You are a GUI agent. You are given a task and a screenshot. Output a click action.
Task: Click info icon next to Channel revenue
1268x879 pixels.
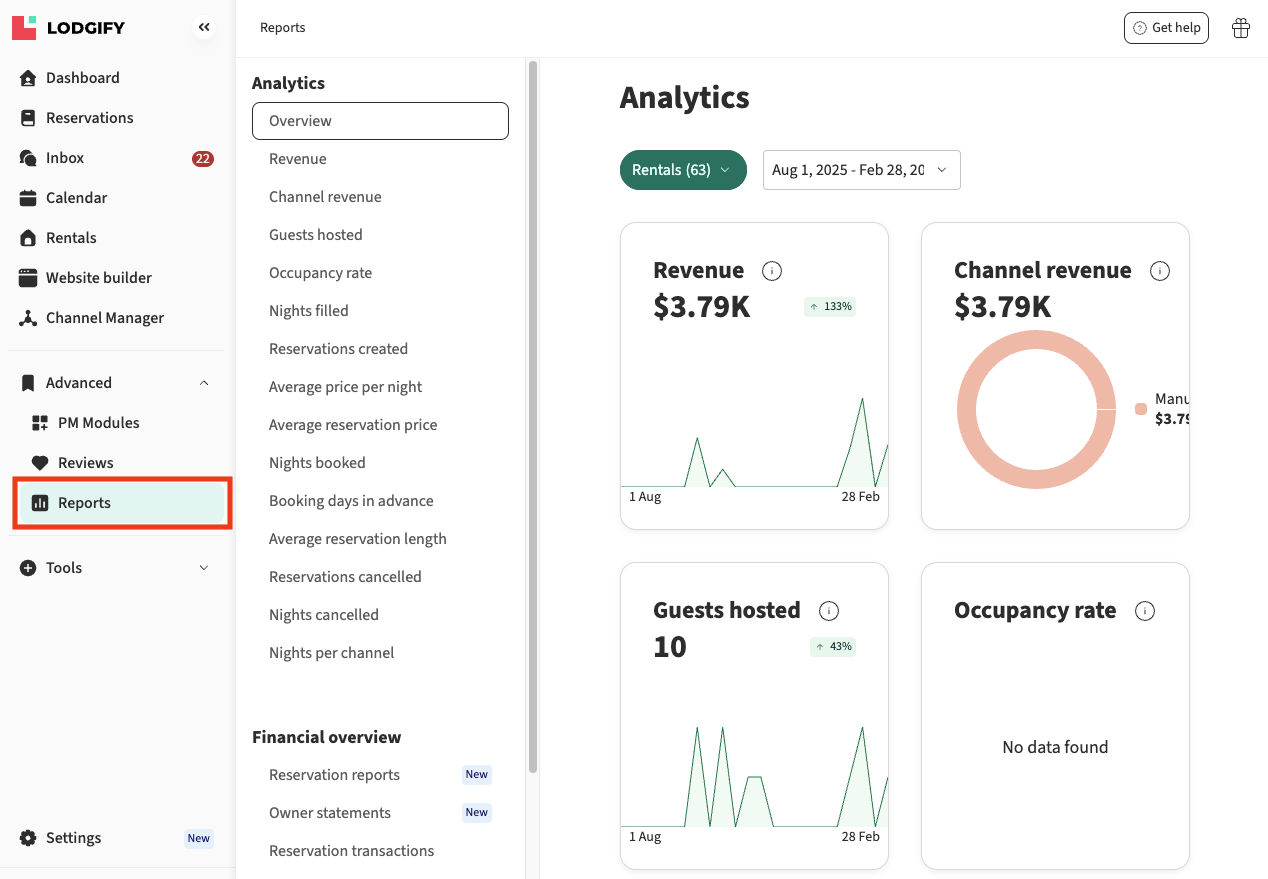click(1160, 271)
